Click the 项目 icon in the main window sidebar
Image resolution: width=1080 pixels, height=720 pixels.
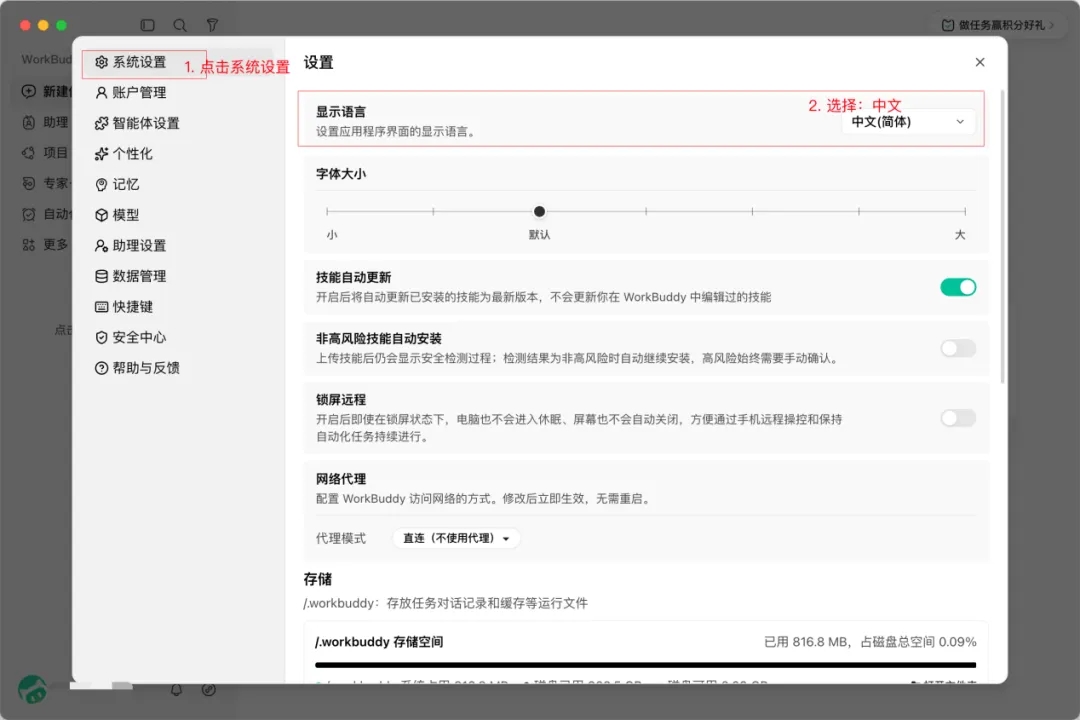(x=29, y=152)
